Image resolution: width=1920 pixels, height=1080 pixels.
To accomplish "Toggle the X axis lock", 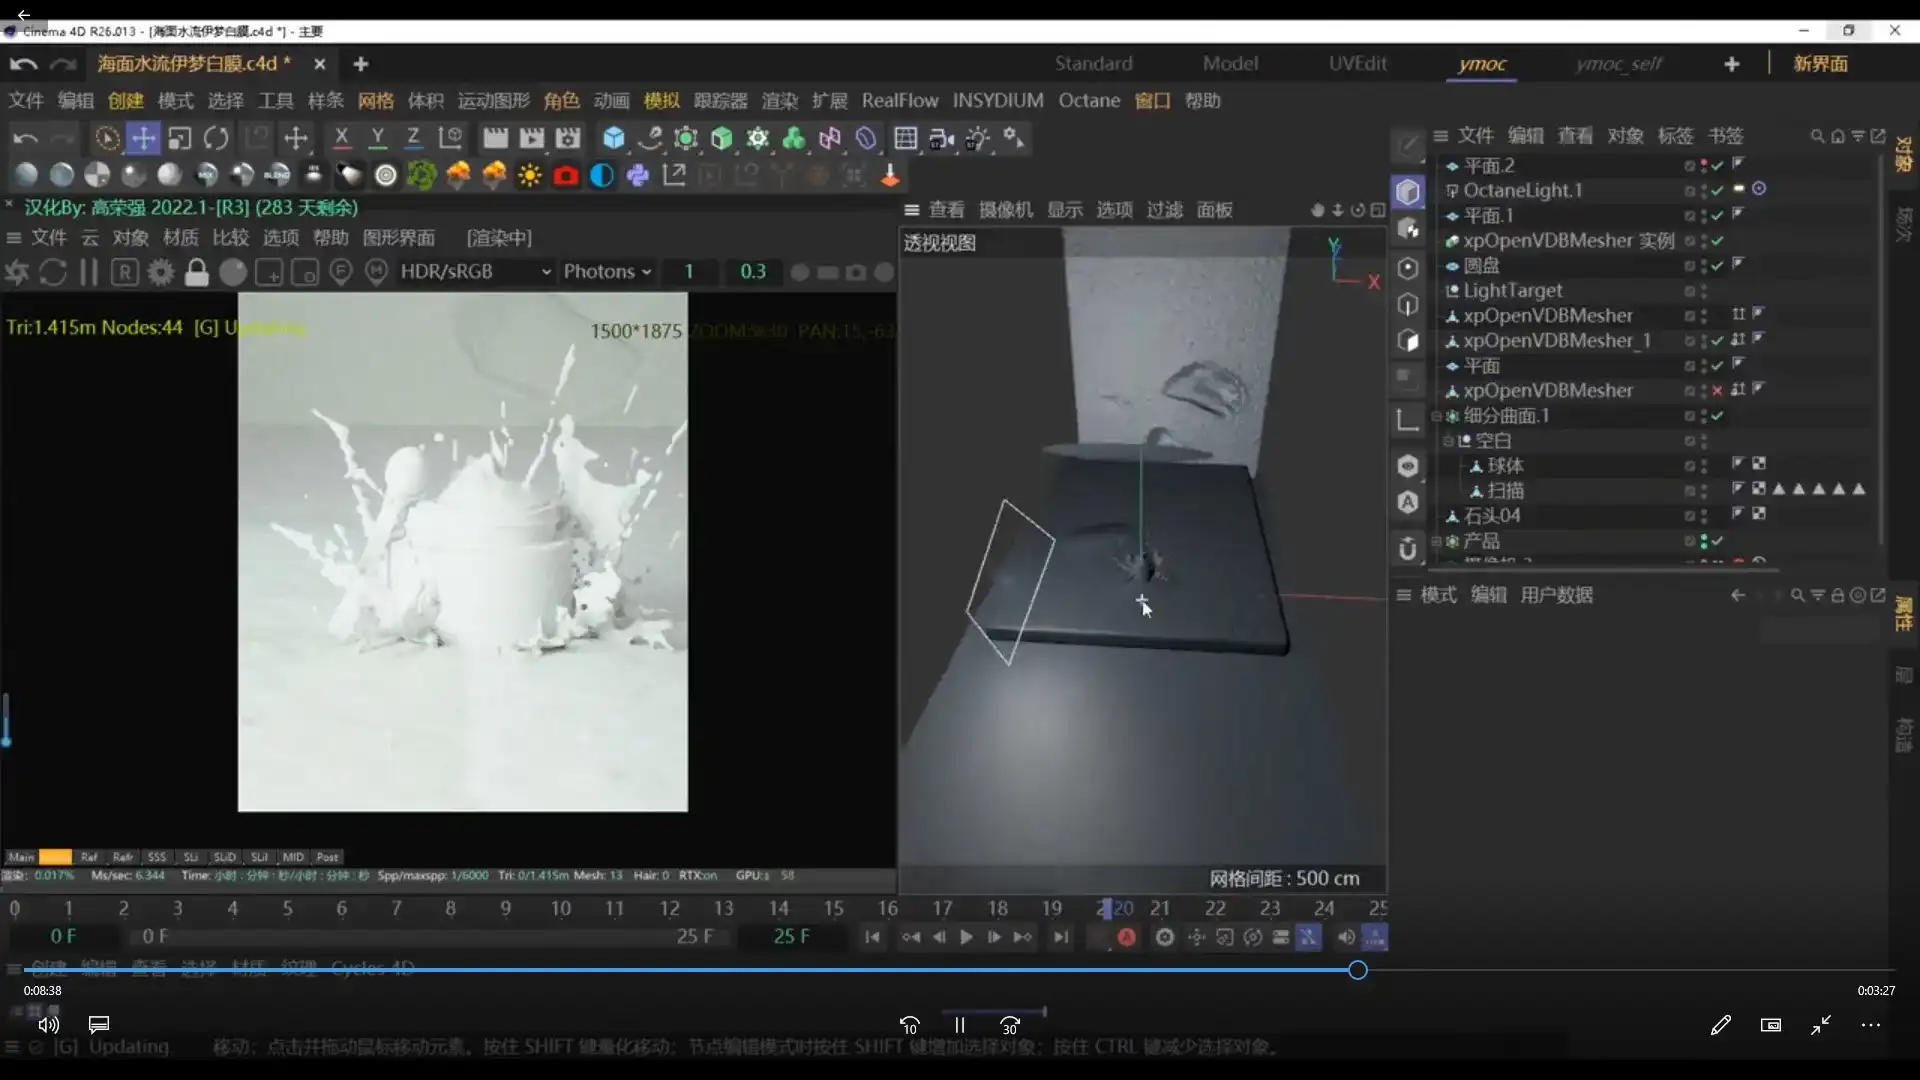I will (341, 138).
